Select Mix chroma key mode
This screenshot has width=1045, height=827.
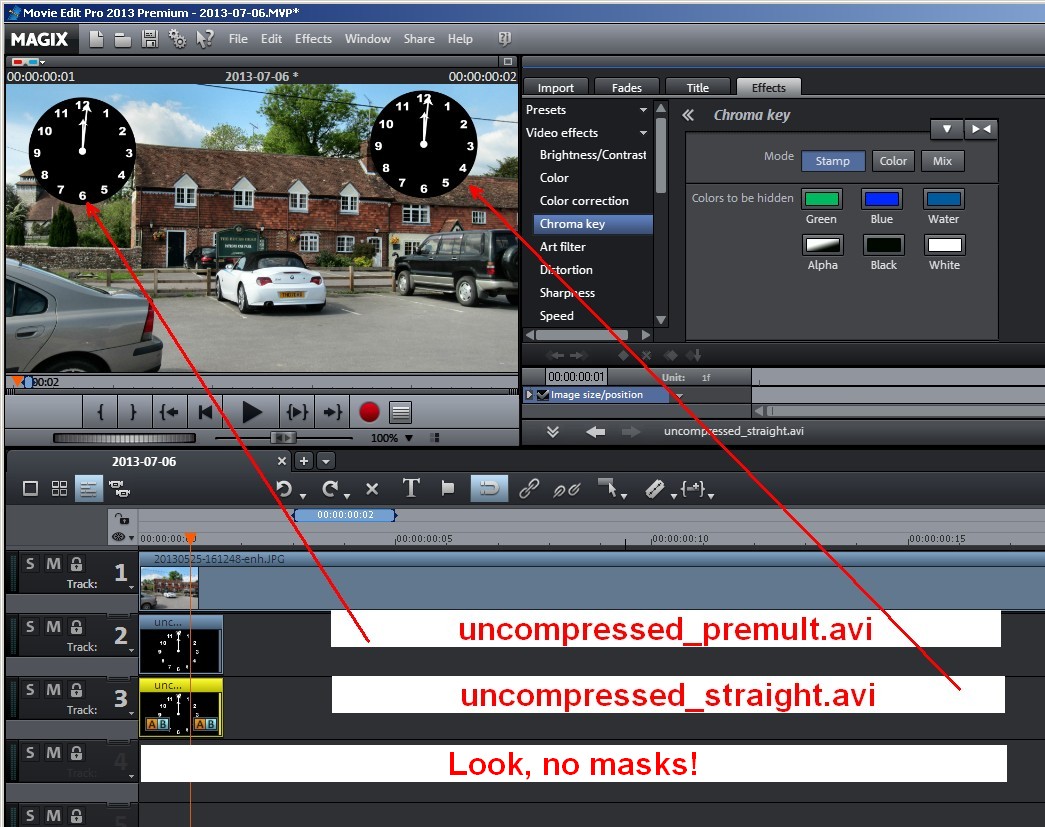[x=942, y=161]
